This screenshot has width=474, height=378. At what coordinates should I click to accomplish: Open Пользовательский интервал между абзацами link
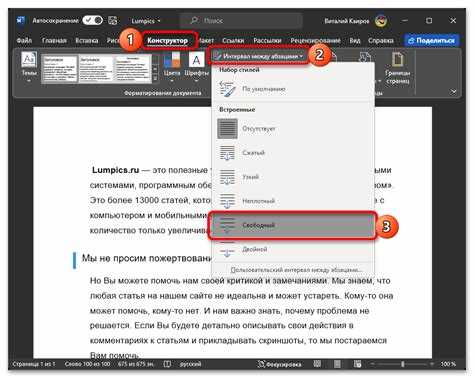click(x=296, y=270)
